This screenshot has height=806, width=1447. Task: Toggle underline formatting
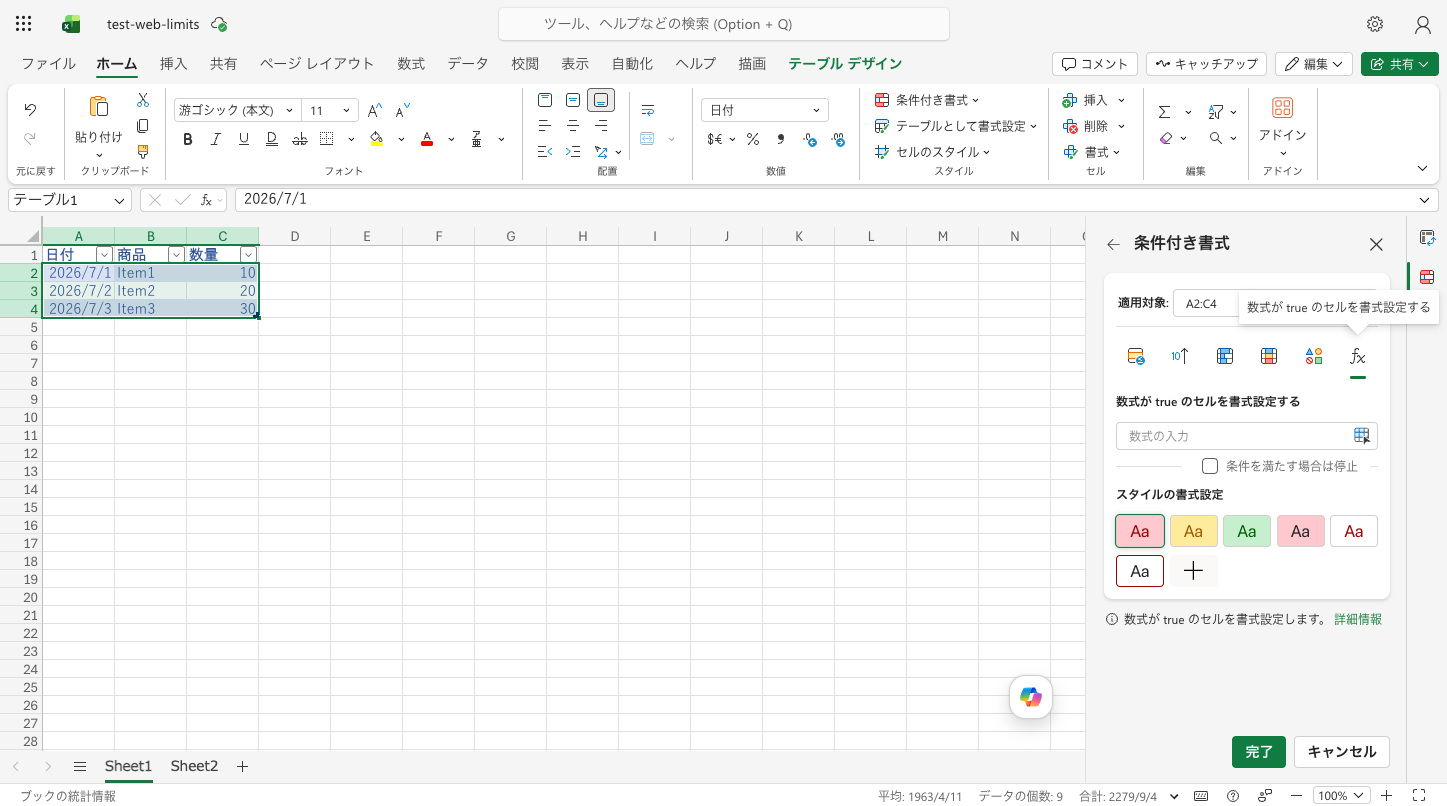(x=243, y=139)
